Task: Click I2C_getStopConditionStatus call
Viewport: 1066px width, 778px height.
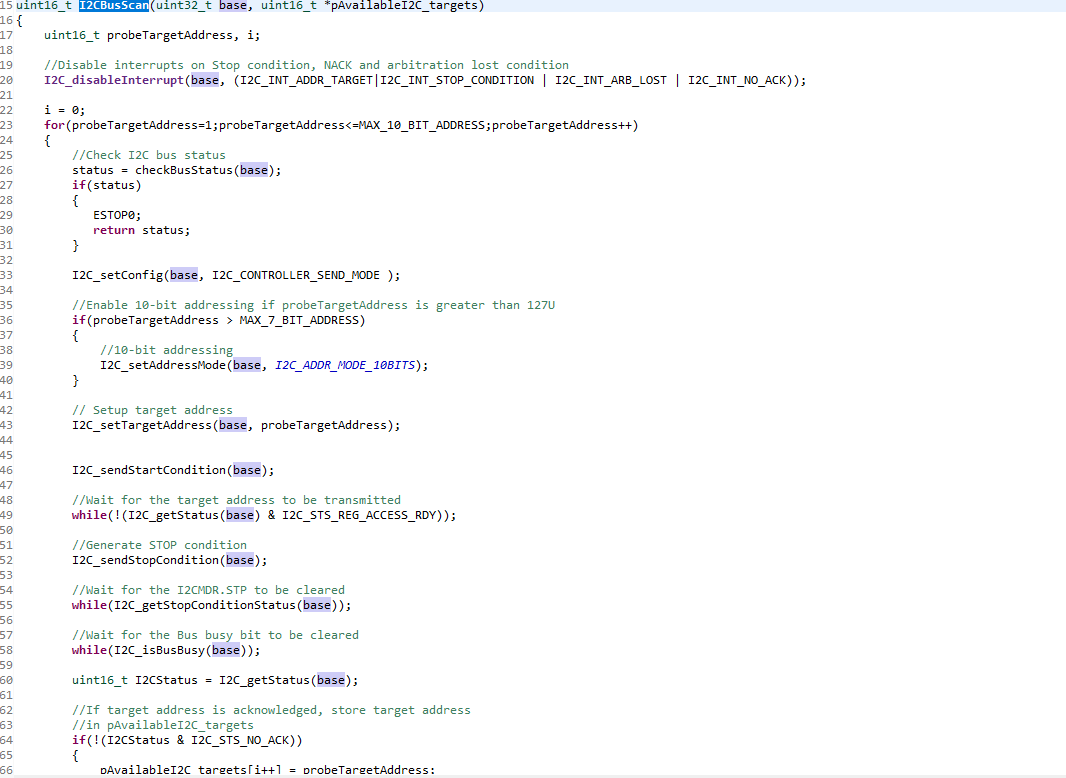Action: 205,605
